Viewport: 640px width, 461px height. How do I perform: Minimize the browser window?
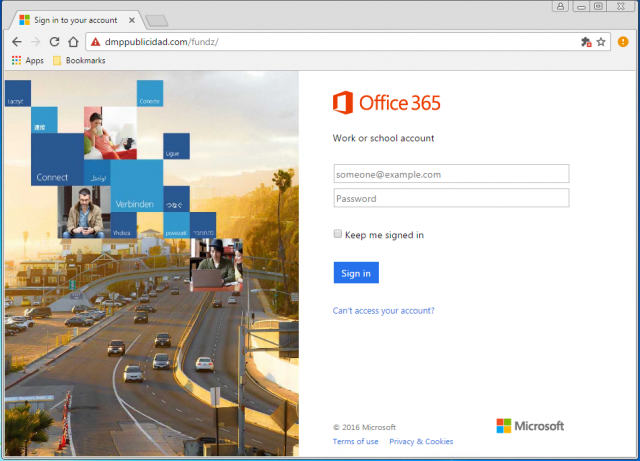pyautogui.click(x=581, y=6)
